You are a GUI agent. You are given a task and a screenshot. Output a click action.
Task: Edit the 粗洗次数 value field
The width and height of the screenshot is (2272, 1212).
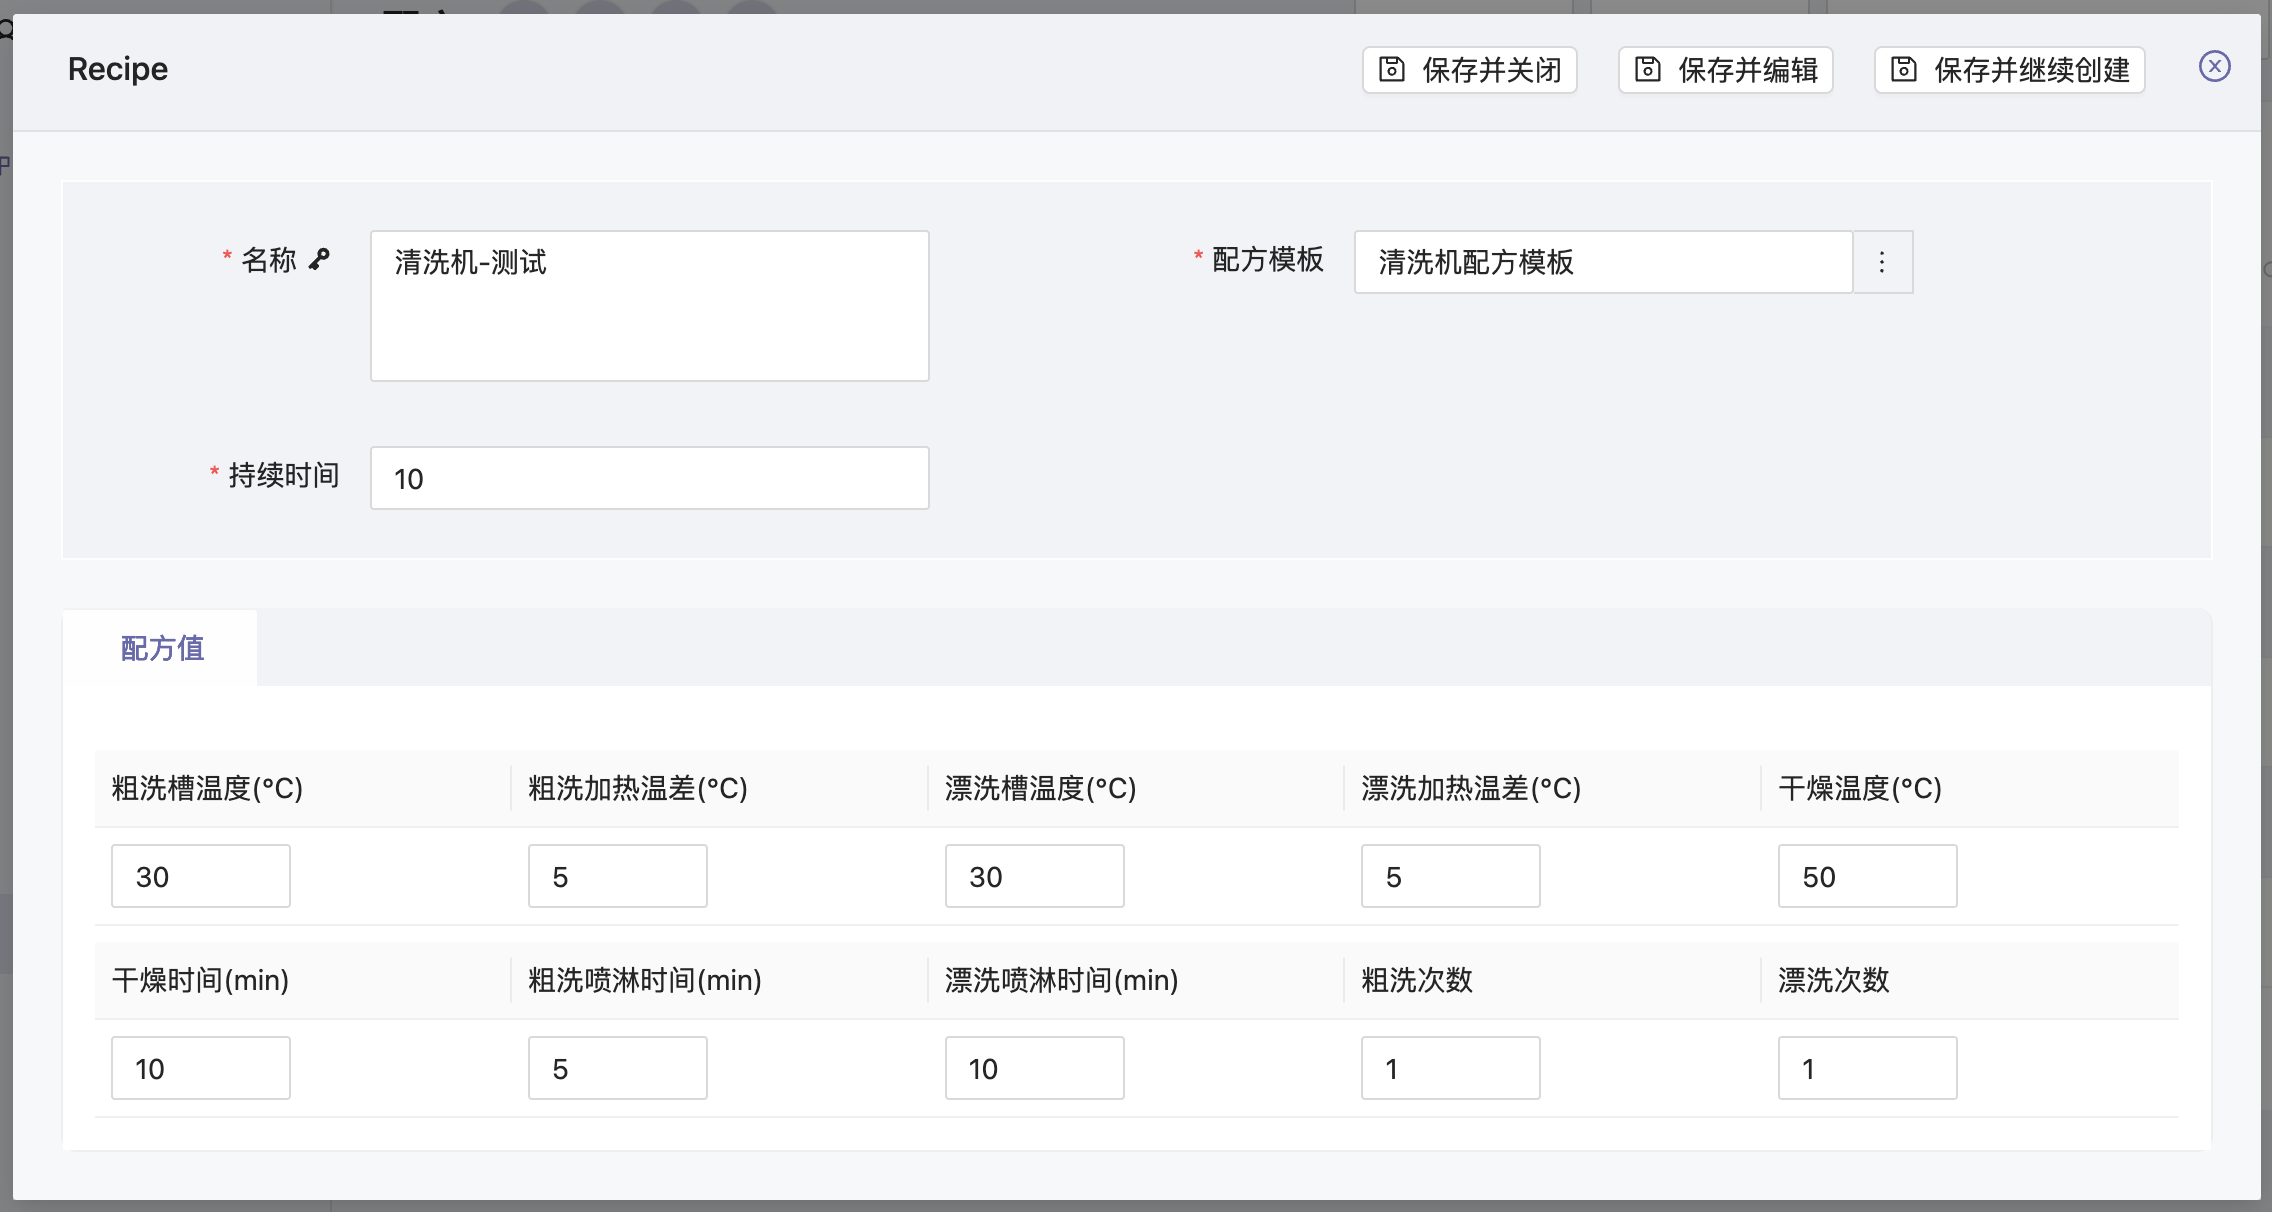pos(1450,1068)
